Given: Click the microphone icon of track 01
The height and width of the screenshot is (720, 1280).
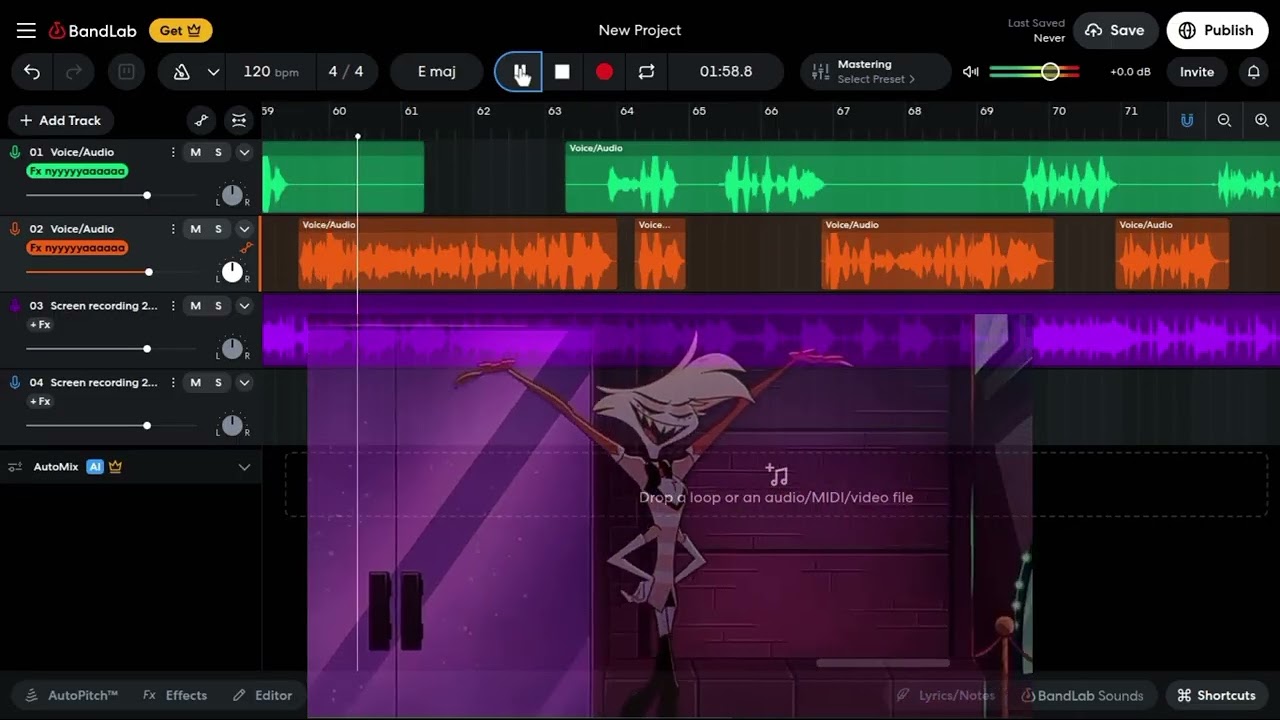Looking at the screenshot, I should click(x=15, y=152).
